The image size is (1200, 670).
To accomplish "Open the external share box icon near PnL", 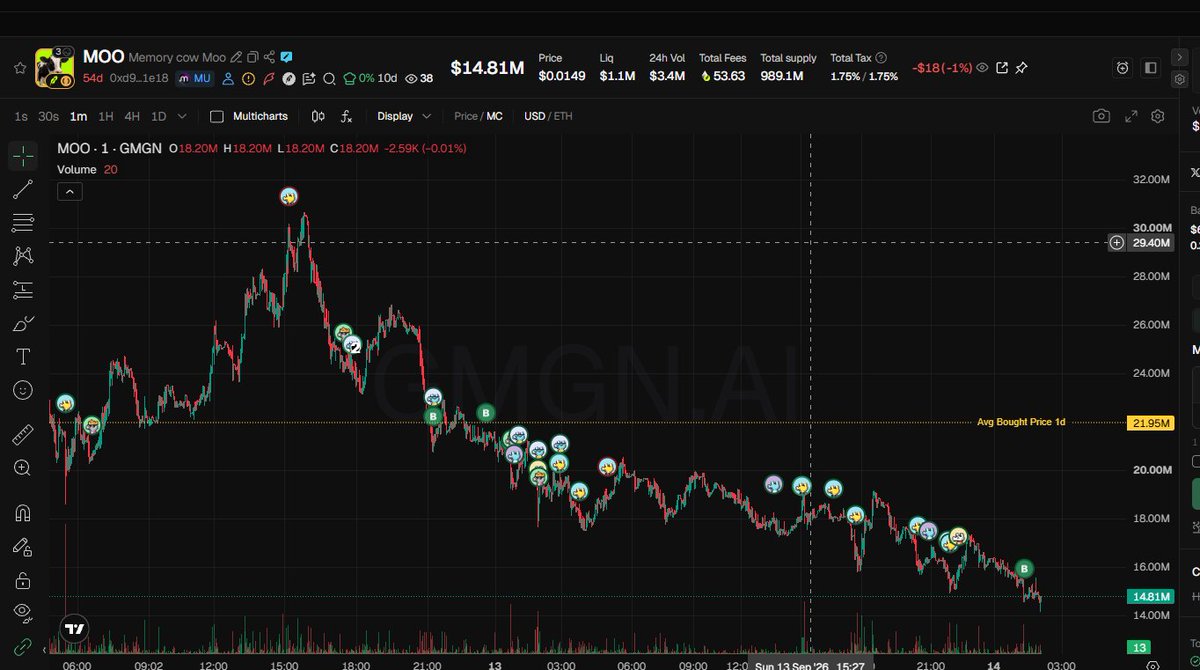I will [x=1002, y=68].
